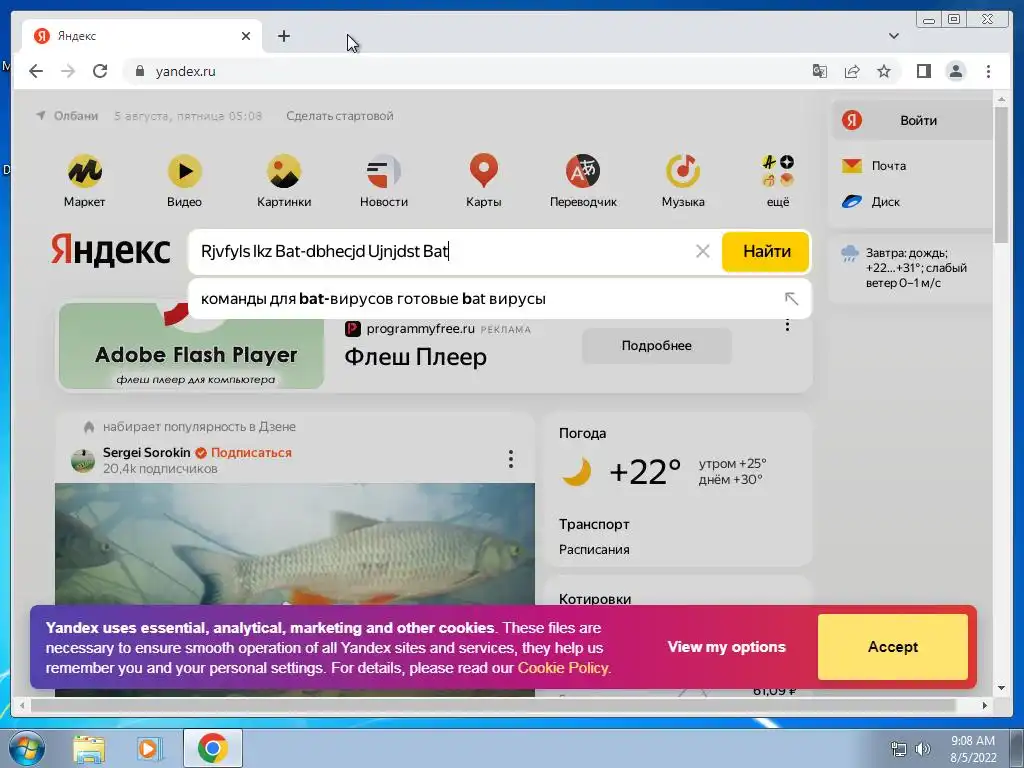Open Windows Explorer from taskbar

(x=88, y=749)
